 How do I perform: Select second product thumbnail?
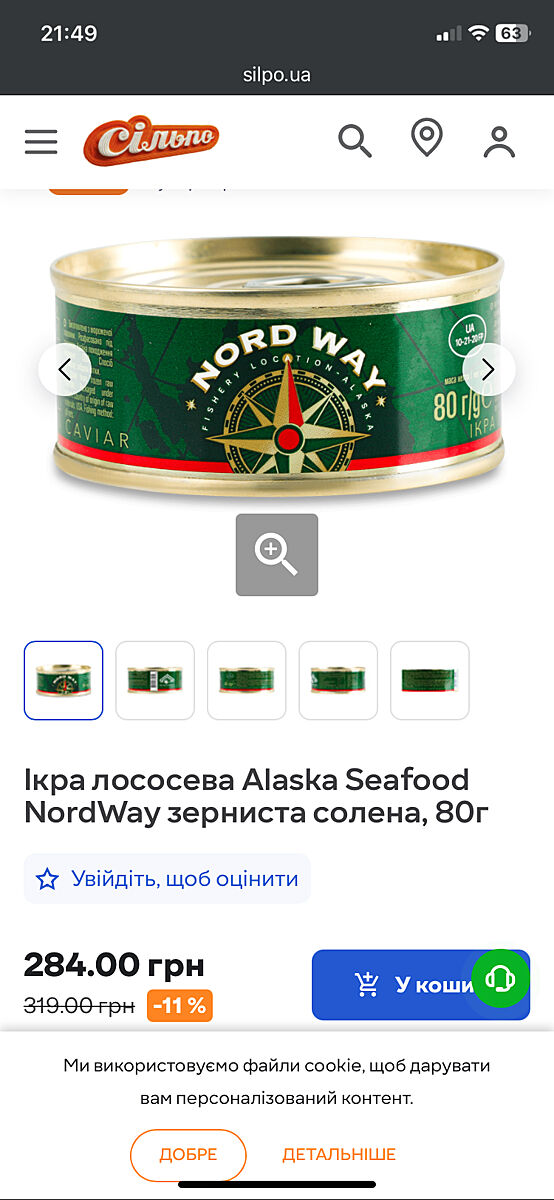pyautogui.click(x=155, y=680)
